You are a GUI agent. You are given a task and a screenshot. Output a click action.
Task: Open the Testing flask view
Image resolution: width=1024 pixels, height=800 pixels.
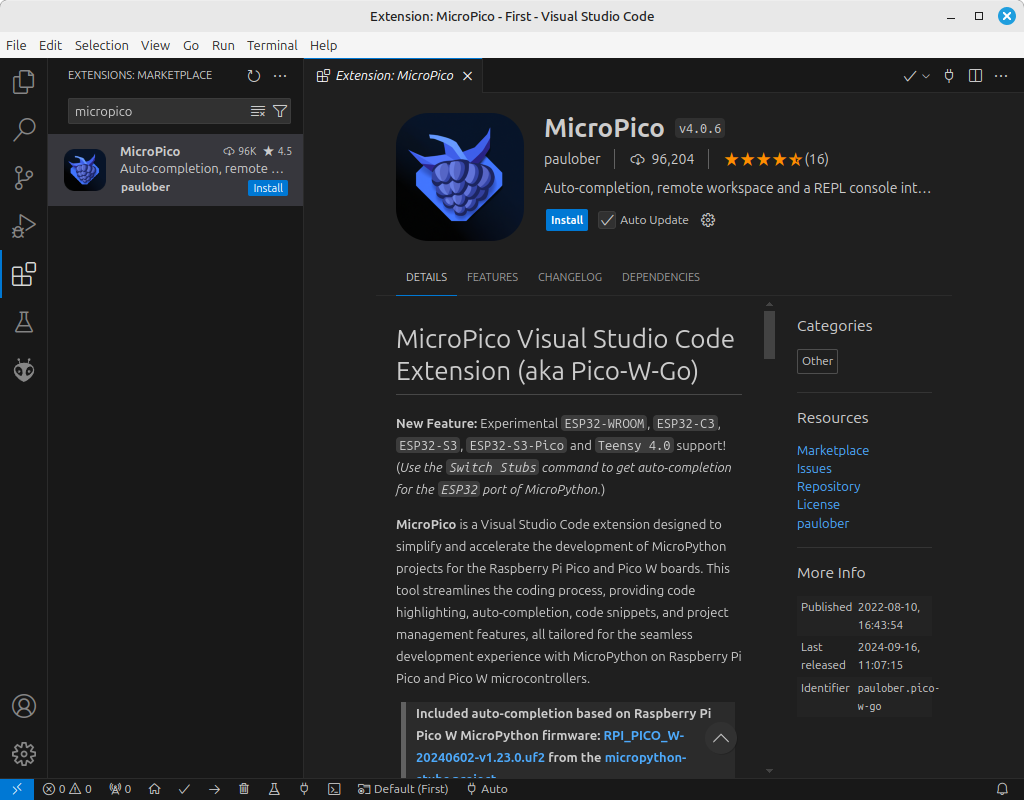point(24,322)
